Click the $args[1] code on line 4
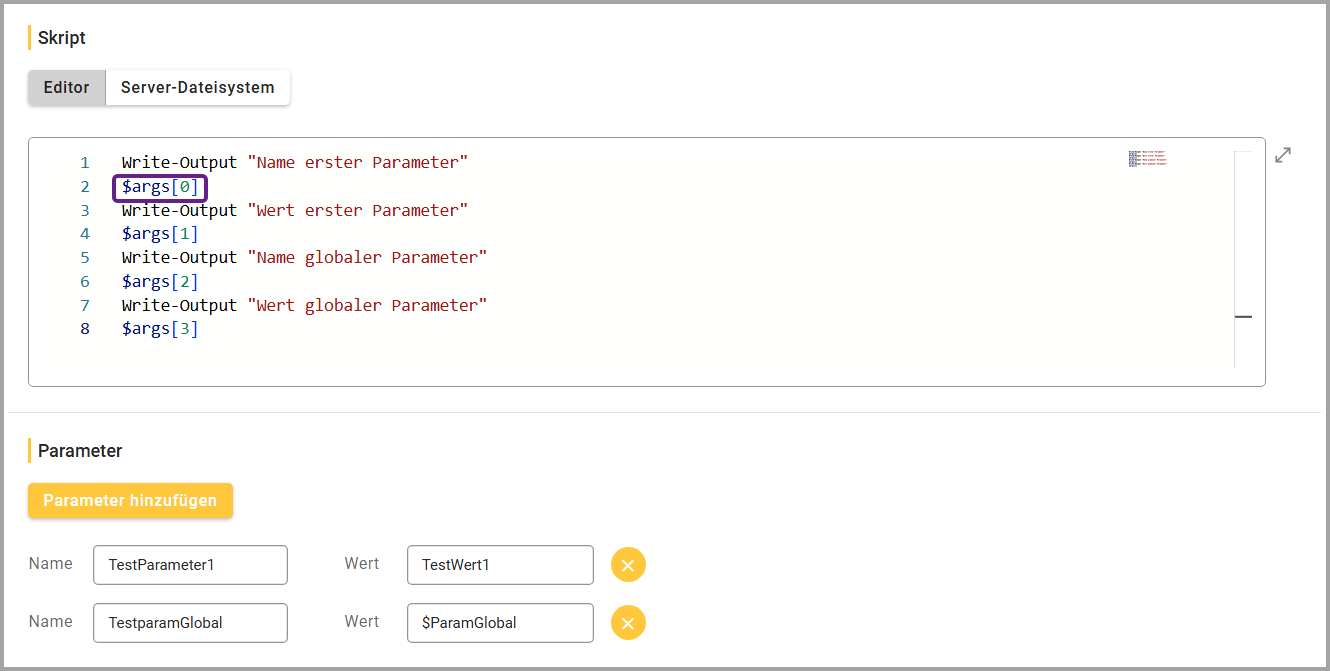This screenshot has width=1330, height=671. coord(160,234)
